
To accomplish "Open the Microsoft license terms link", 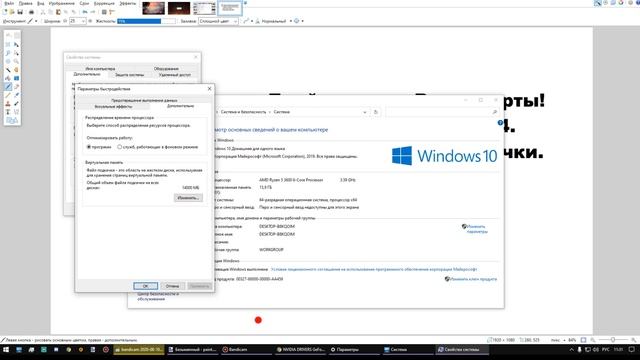I will coord(374,269).
